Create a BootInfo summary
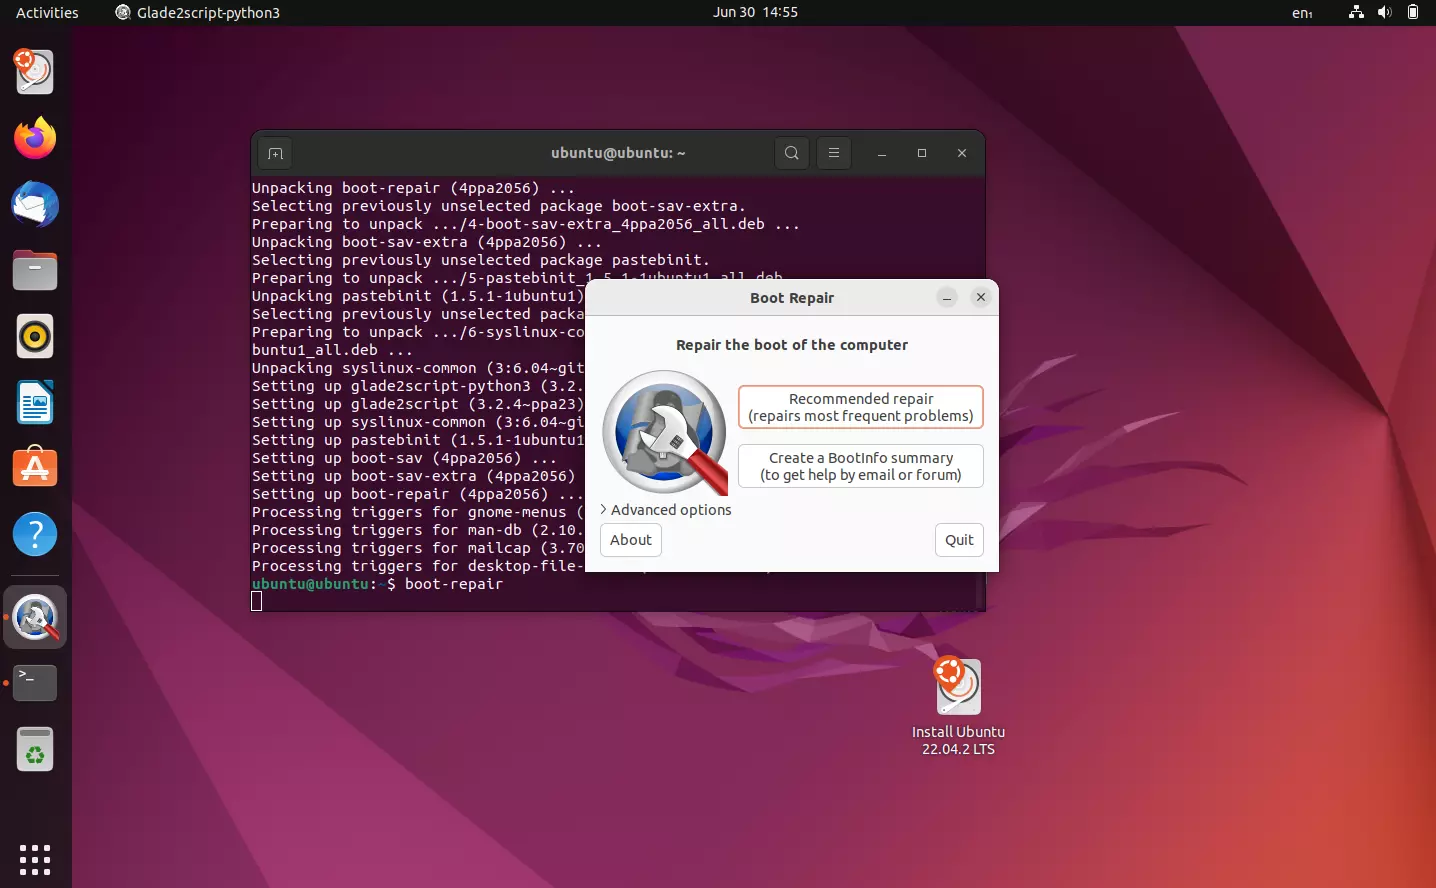 point(860,466)
